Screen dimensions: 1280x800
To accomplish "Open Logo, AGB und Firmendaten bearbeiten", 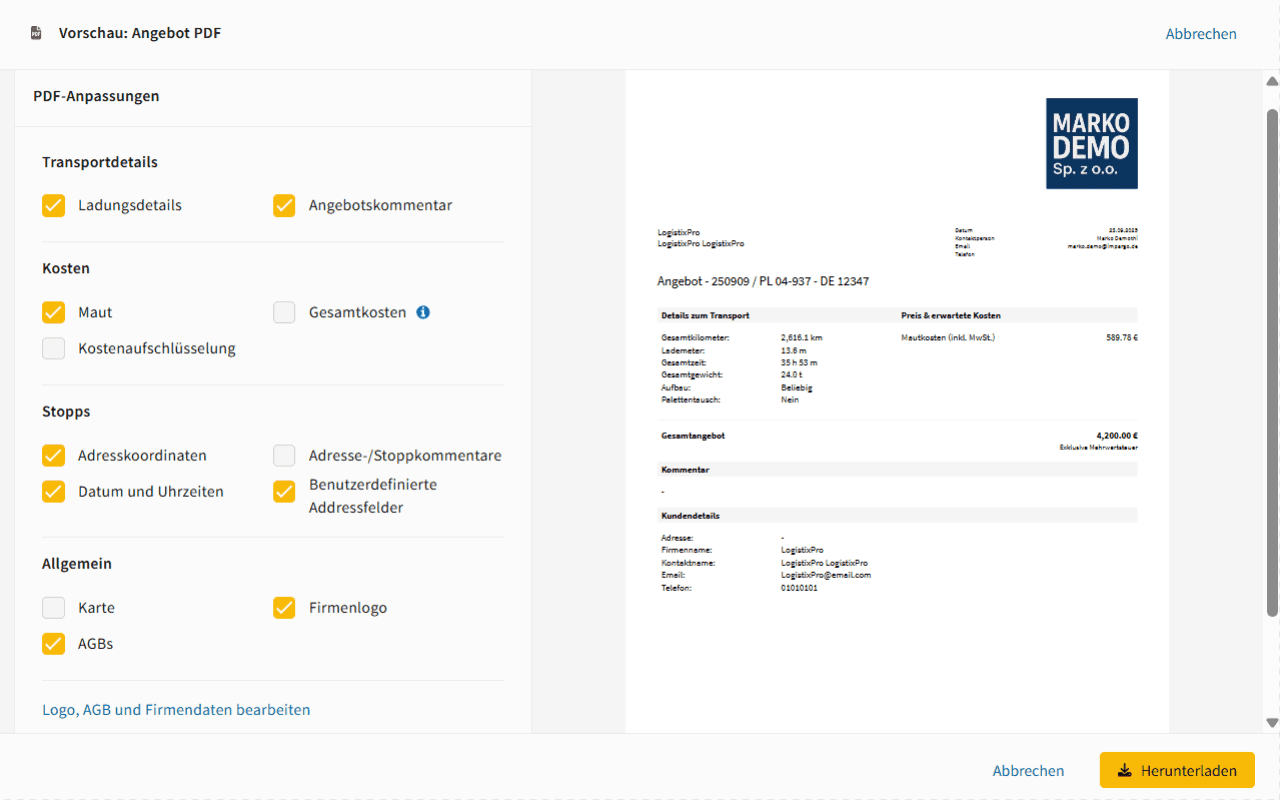I will (176, 709).
